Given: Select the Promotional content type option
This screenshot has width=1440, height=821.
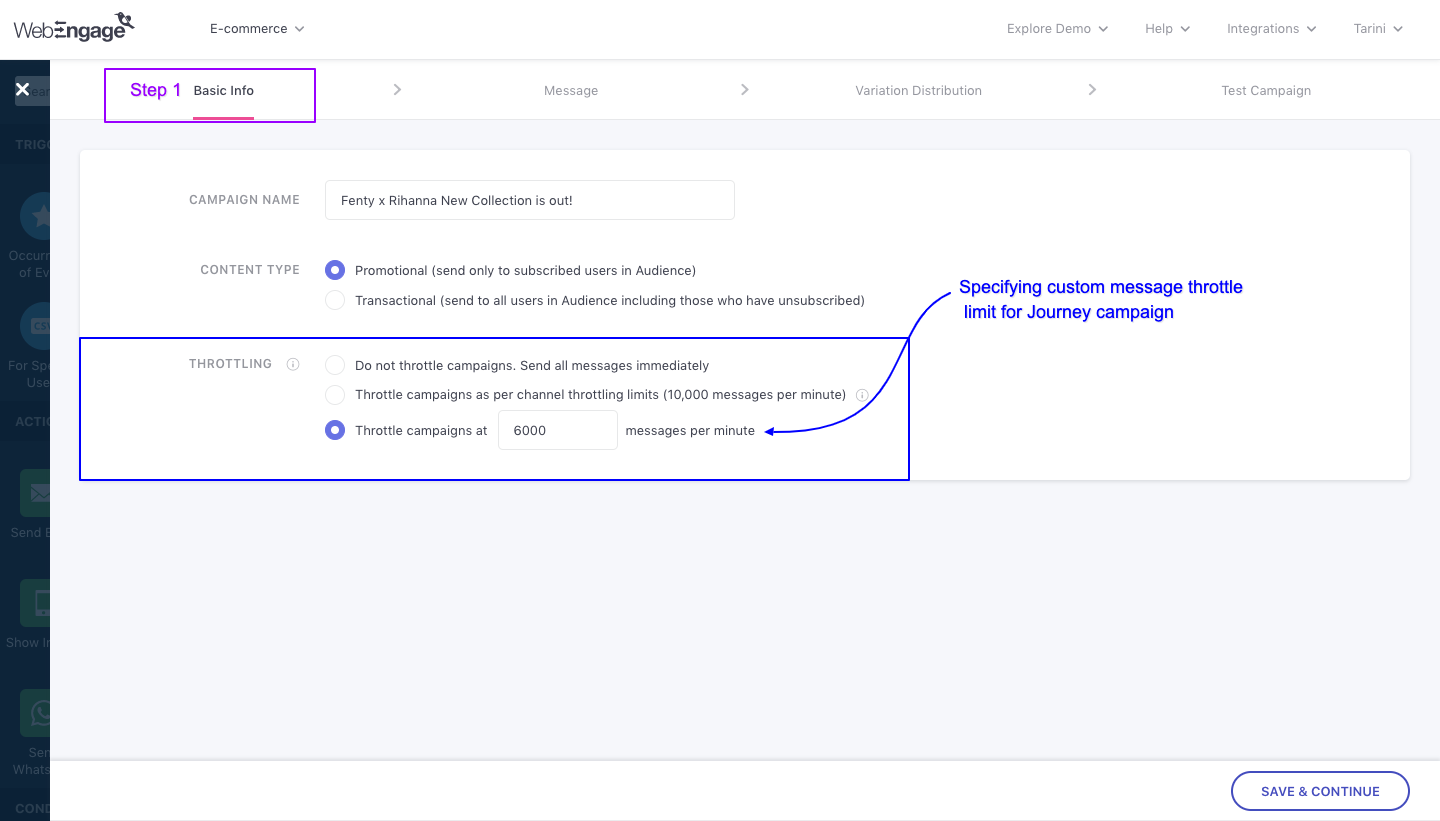Looking at the screenshot, I should coord(335,270).
